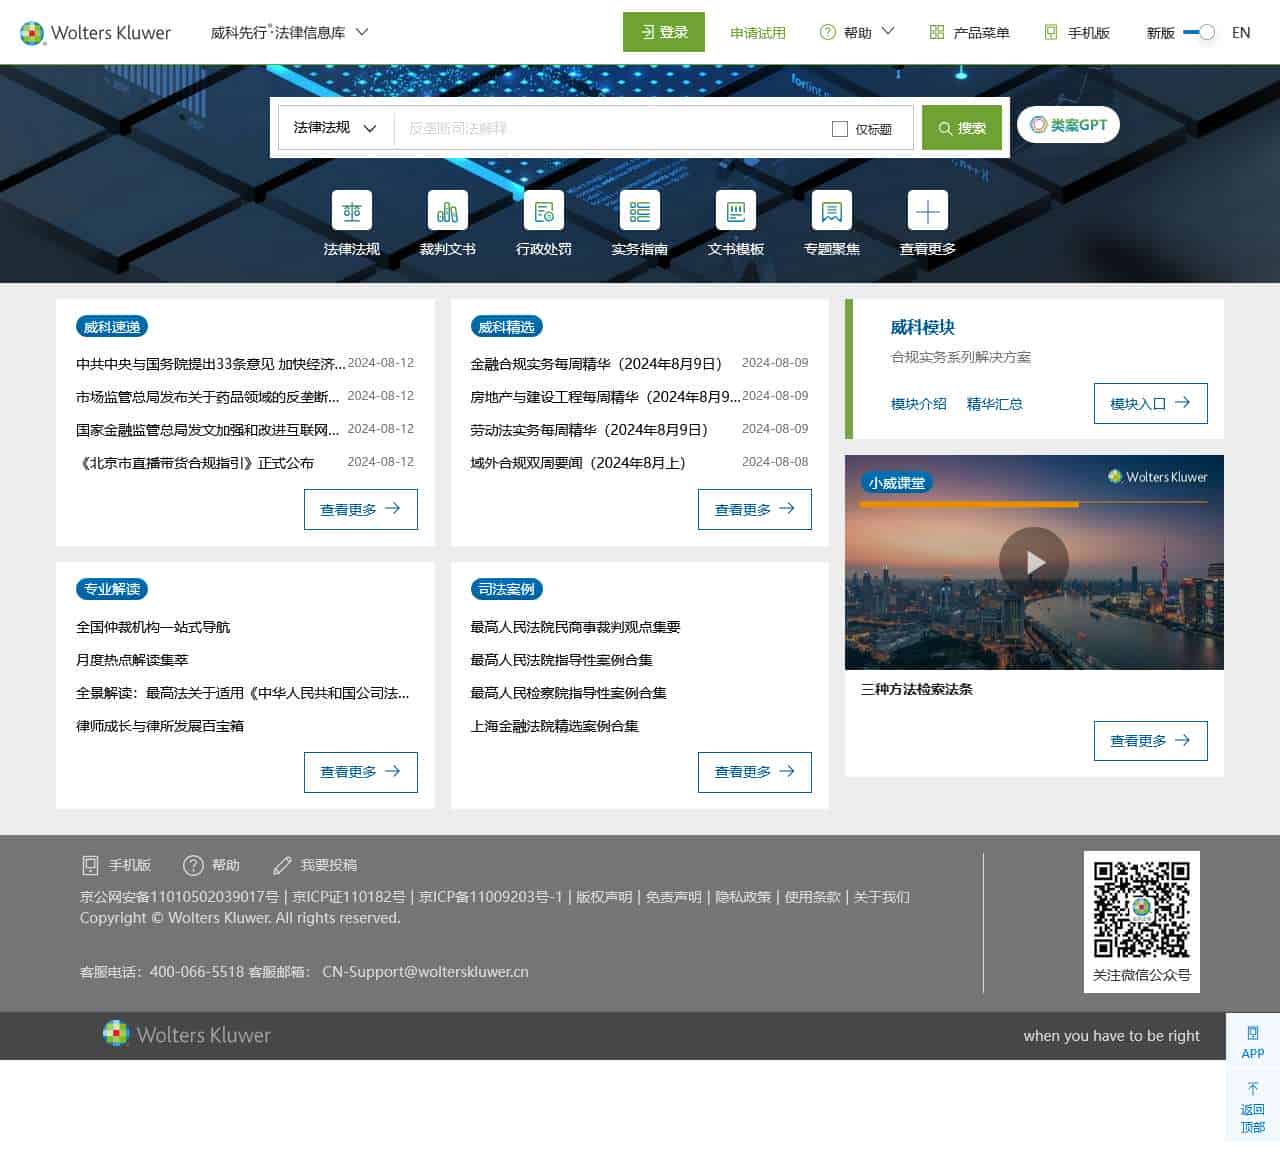Click 查看更多 in the 司法案例 card
The height and width of the screenshot is (1167, 1280).
755,772
